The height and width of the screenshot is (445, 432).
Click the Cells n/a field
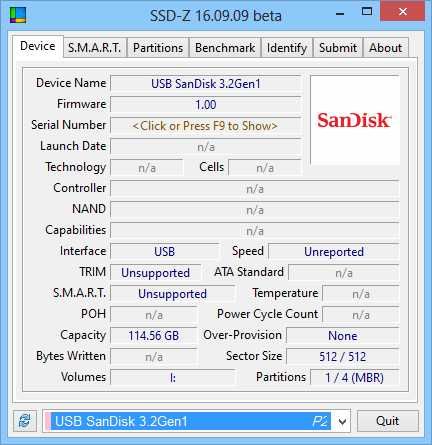(x=265, y=168)
